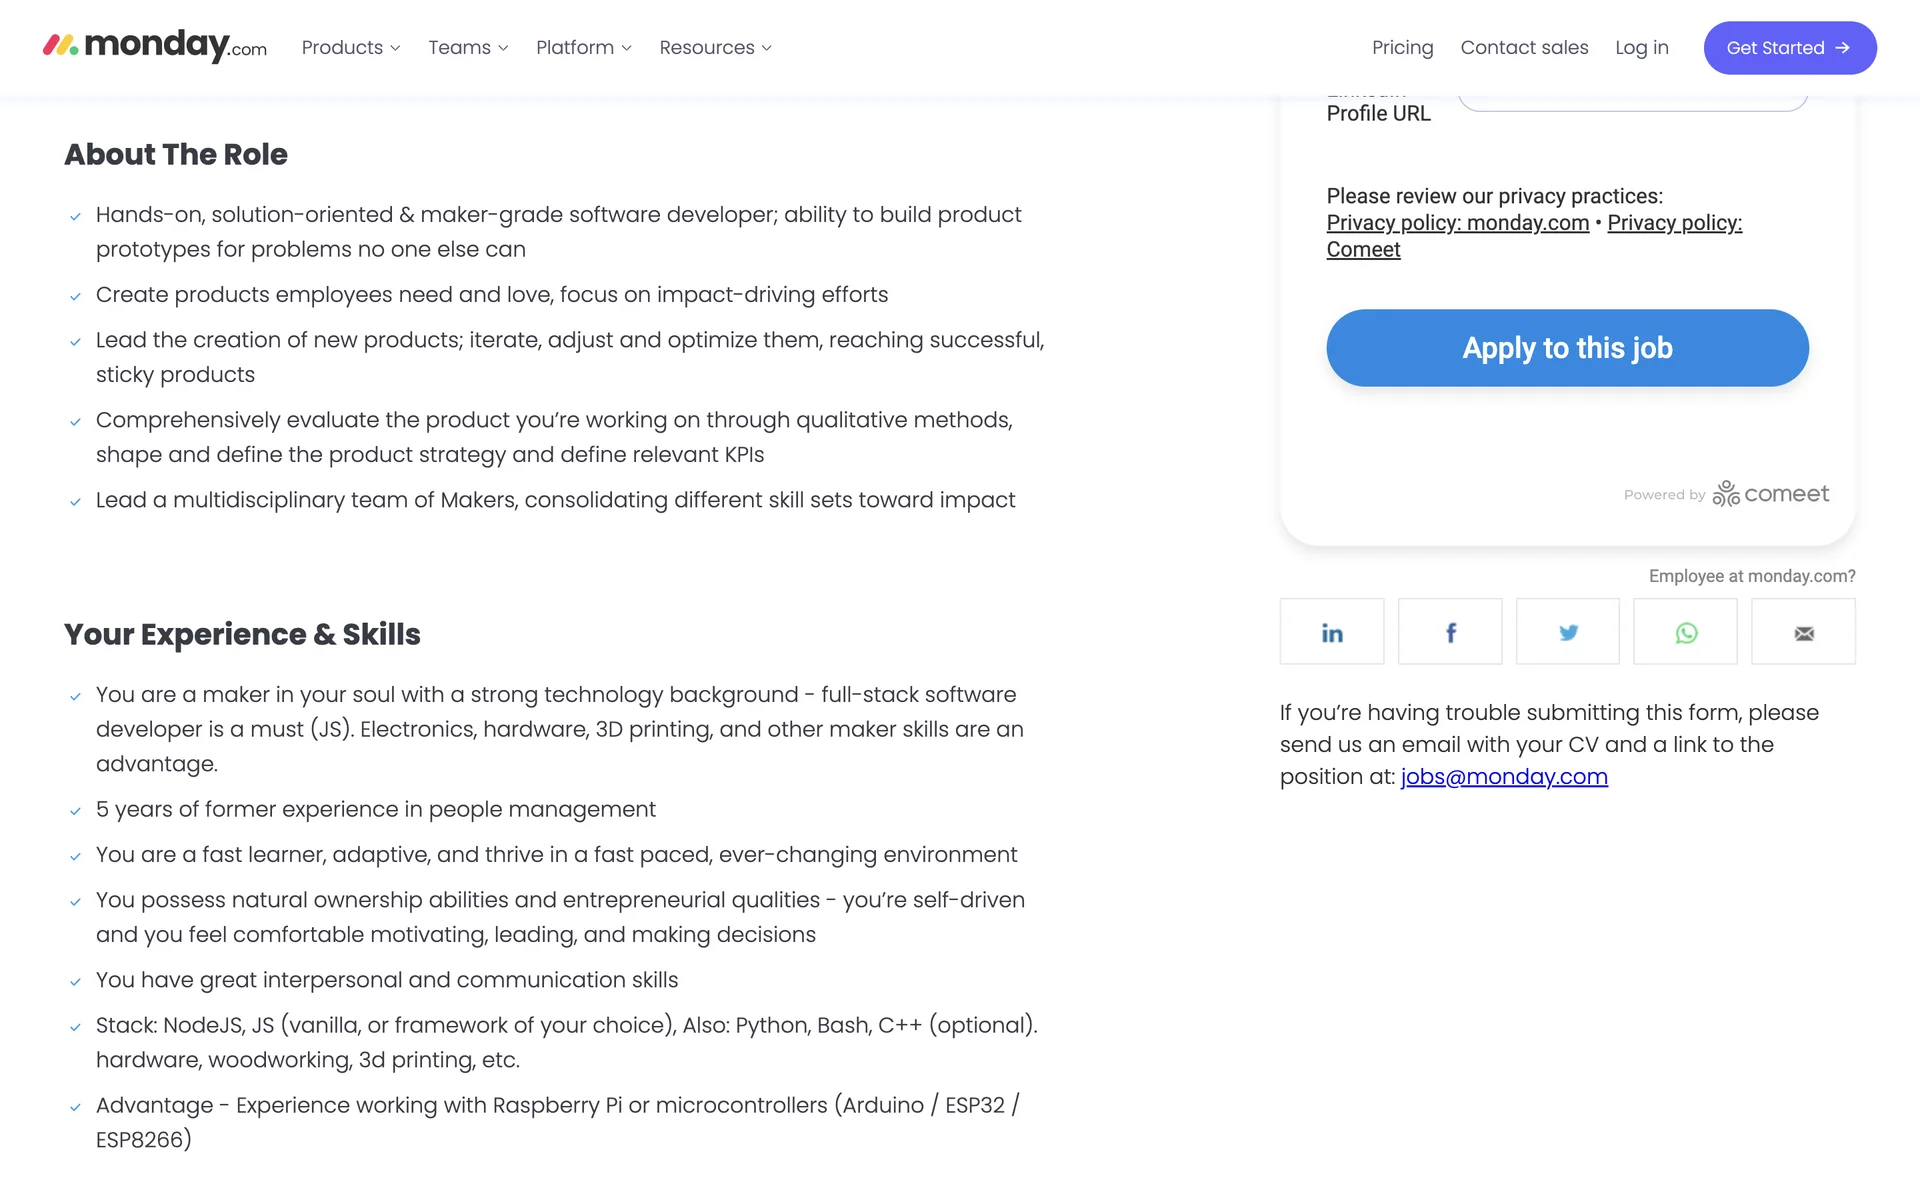Click the Comeet logo

[1771, 494]
